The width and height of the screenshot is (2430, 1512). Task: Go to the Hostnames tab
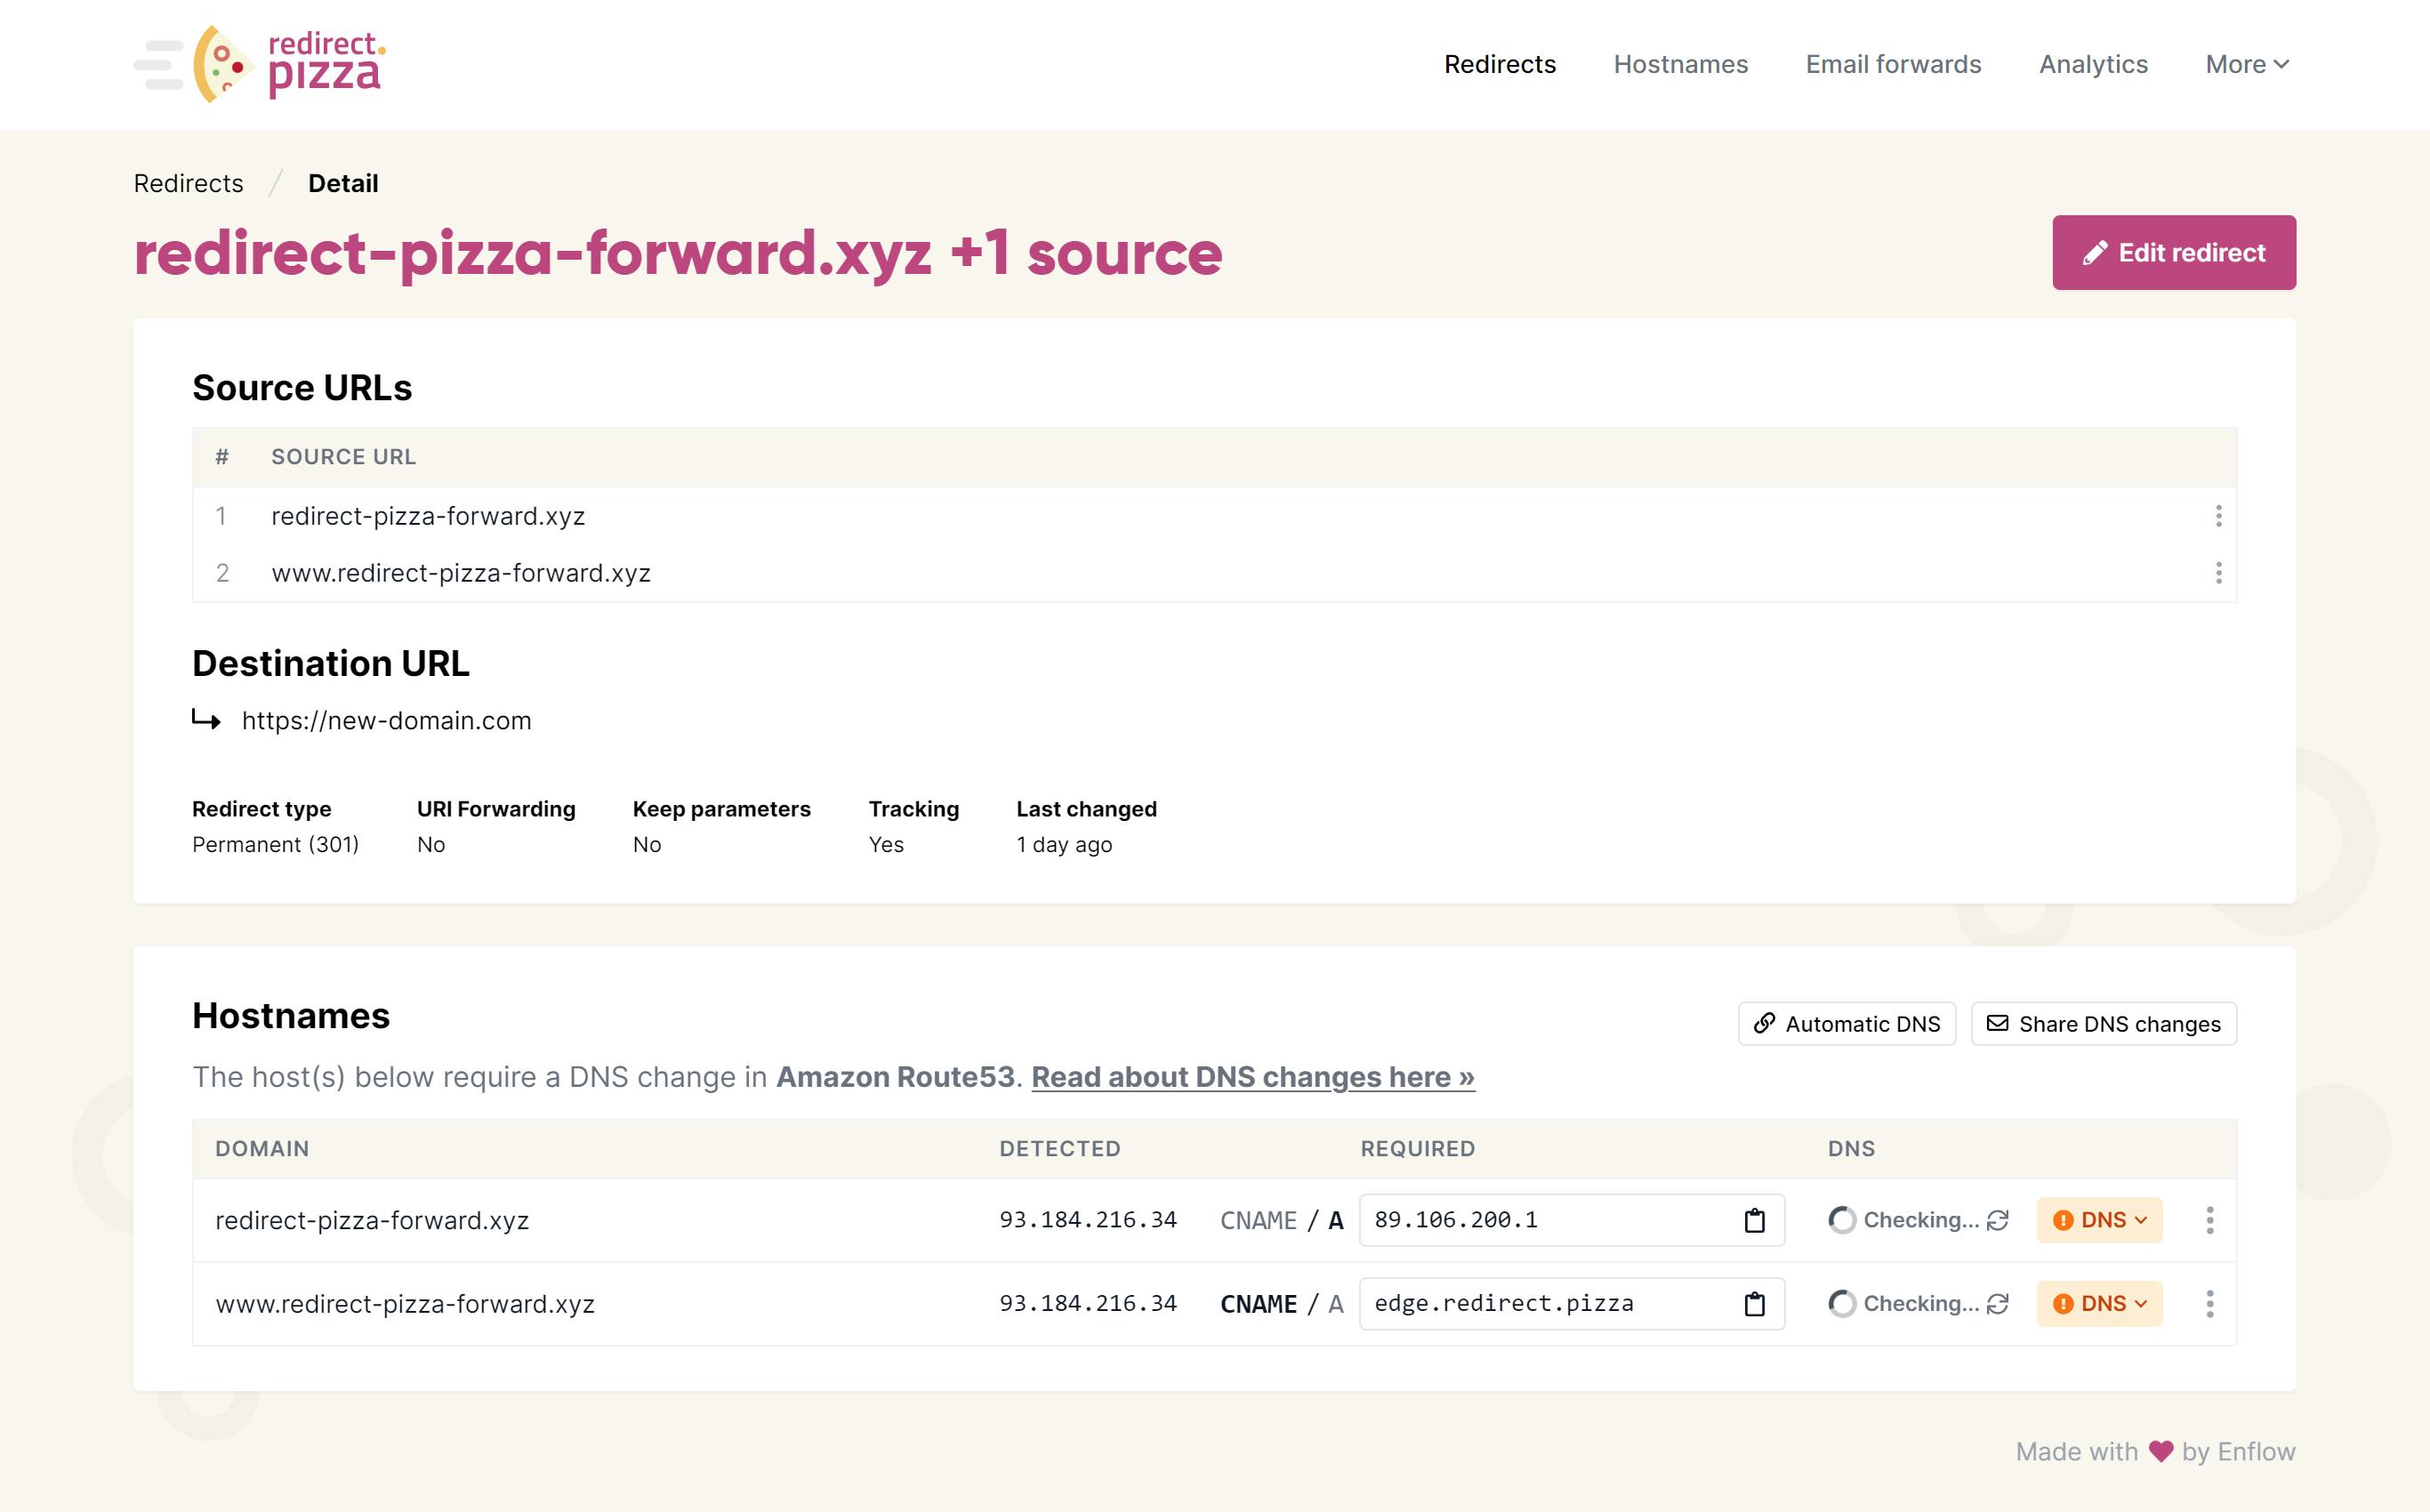(x=1680, y=64)
